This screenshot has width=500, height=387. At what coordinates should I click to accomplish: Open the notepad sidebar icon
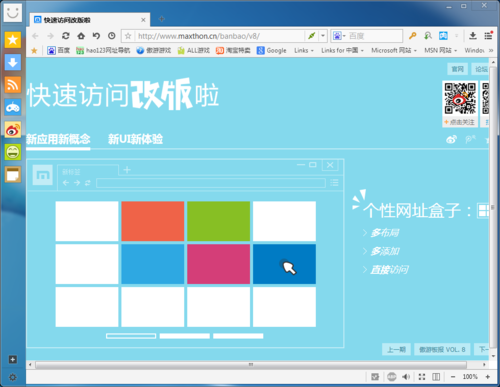(13, 175)
